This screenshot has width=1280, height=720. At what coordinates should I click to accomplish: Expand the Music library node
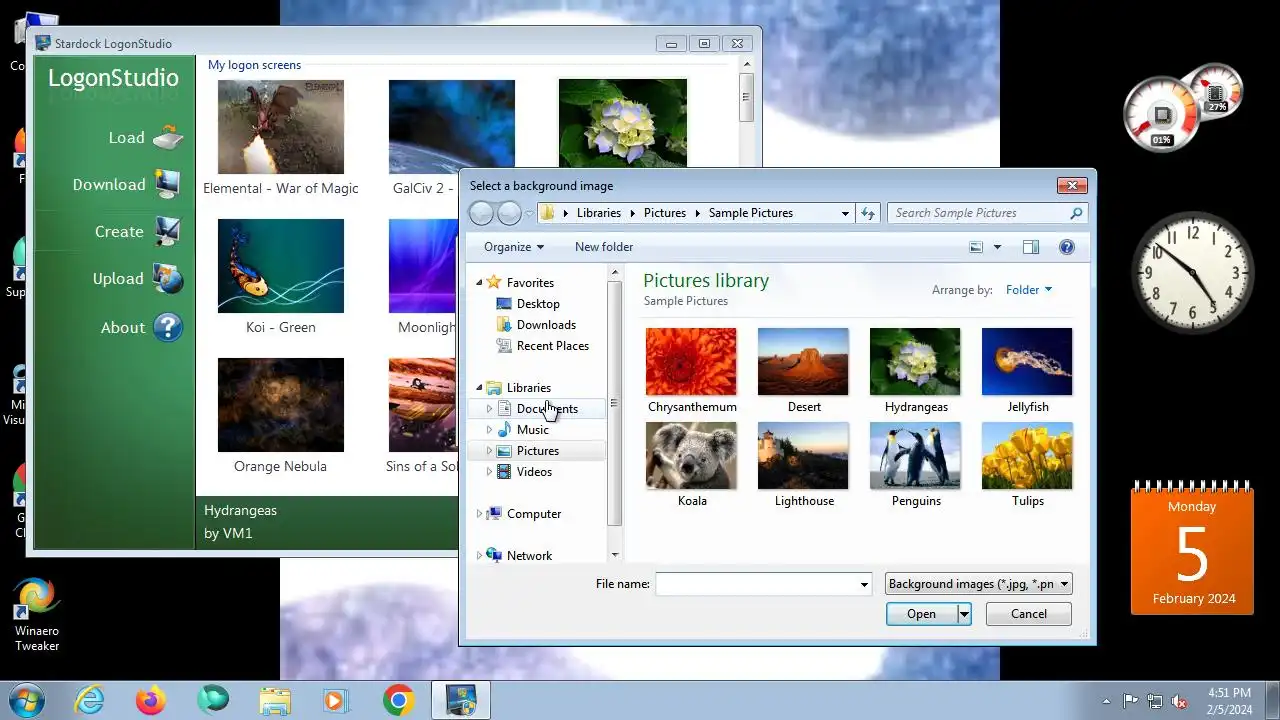pos(489,430)
